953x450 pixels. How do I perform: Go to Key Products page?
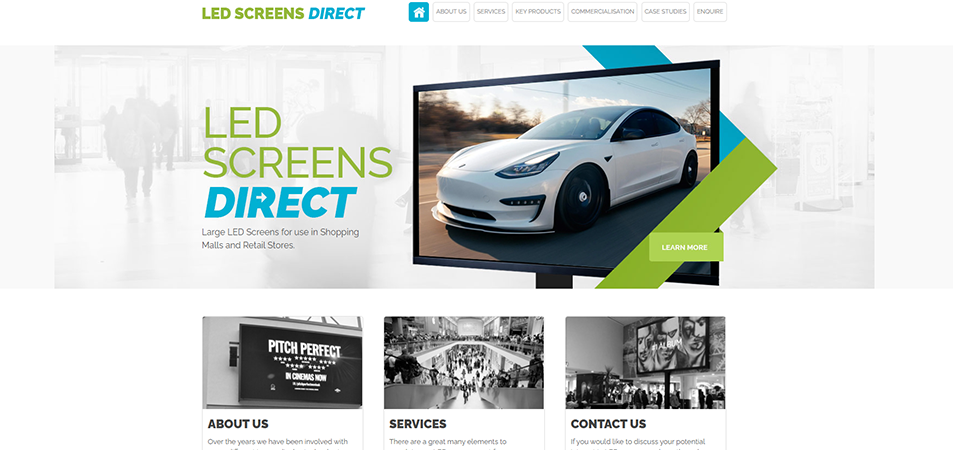pyautogui.click(x=538, y=12)
